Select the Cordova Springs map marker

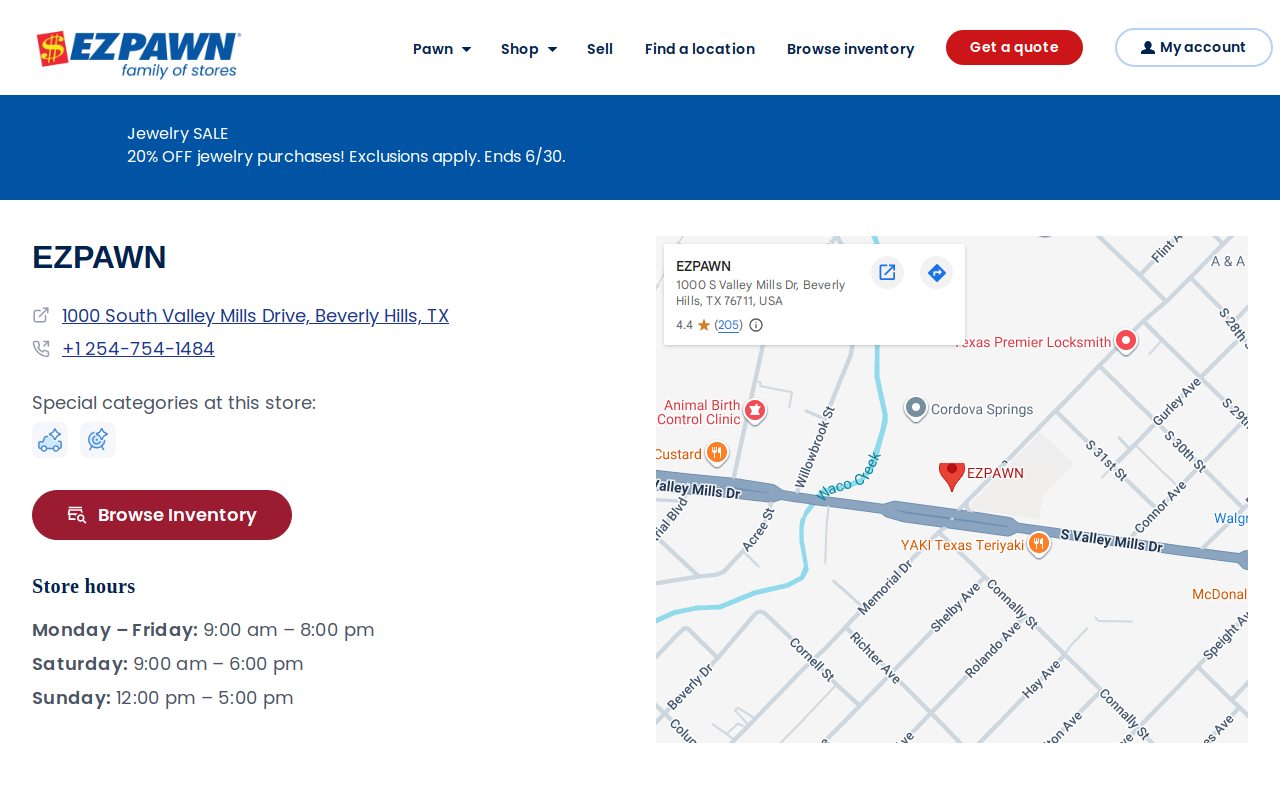click(916, 408)
